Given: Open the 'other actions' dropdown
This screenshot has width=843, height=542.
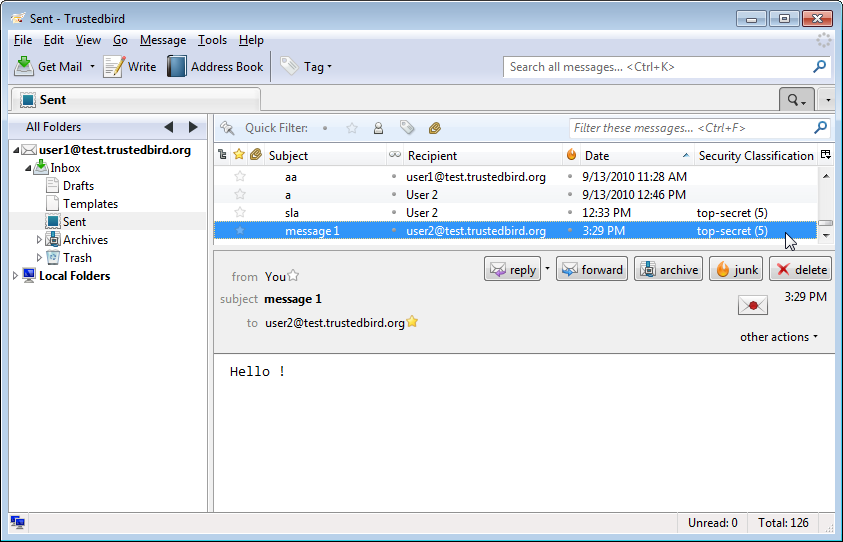Looking at the screenshot, I should [778, 337].
